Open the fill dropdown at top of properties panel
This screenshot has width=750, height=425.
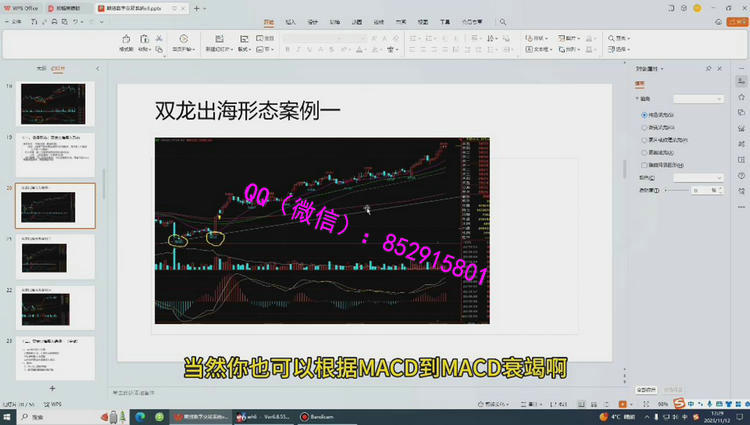(697, 99)
